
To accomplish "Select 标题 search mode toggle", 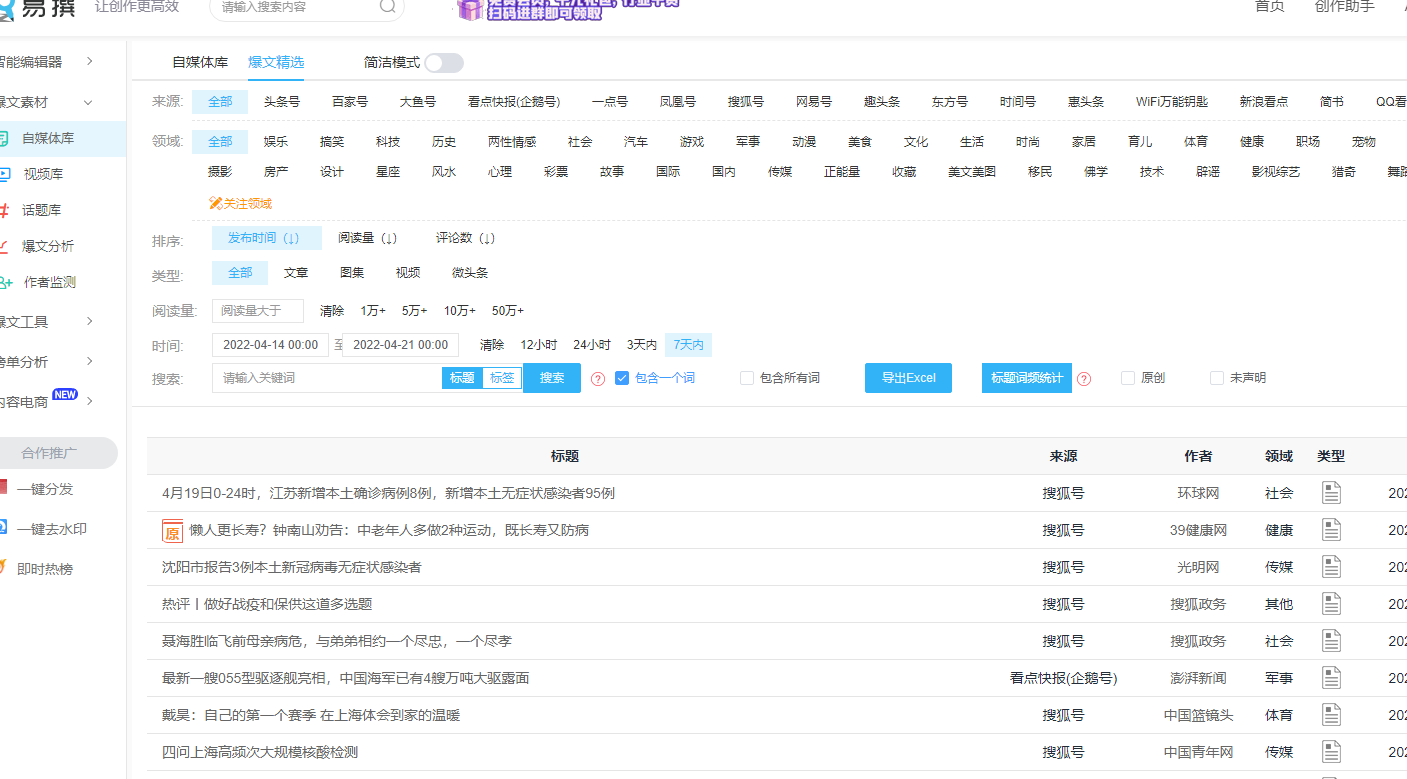I will pos(462,378).
